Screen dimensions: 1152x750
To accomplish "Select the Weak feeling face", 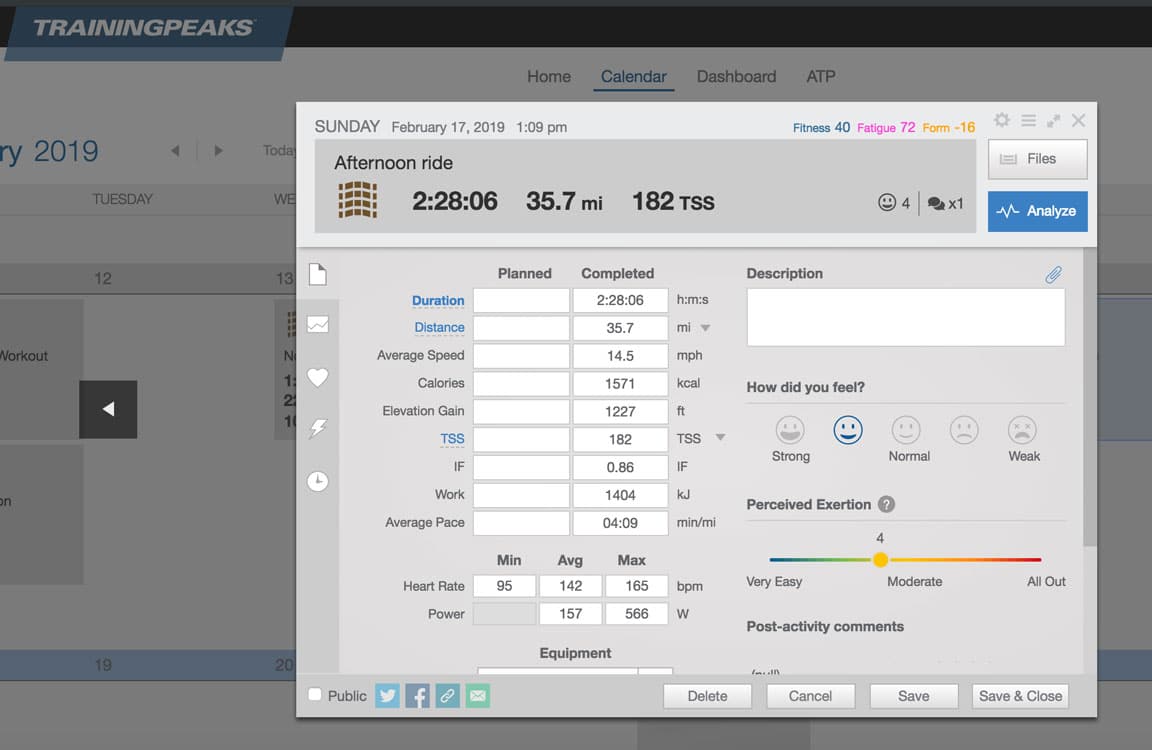I will point(1022,430).
